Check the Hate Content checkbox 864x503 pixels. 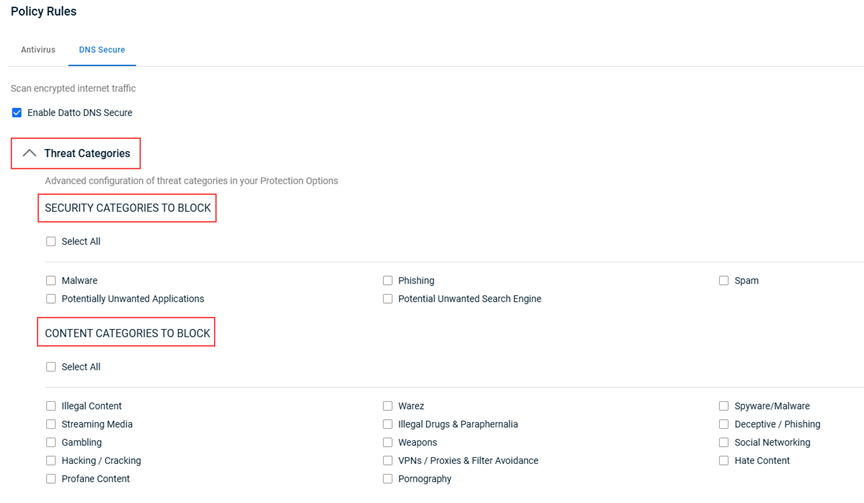(x=724, y=461)
